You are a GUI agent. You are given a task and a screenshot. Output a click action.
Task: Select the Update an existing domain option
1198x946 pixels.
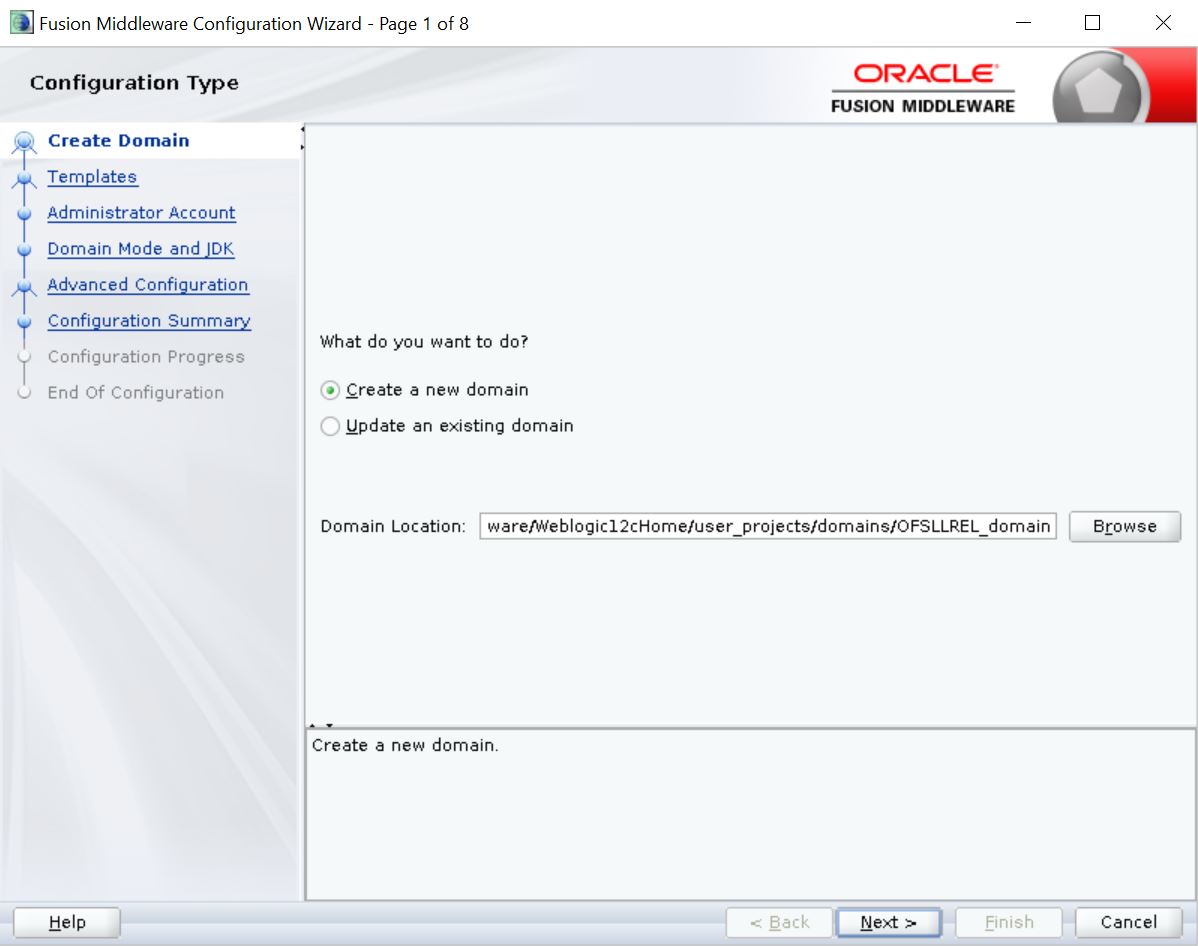point(330,426)
